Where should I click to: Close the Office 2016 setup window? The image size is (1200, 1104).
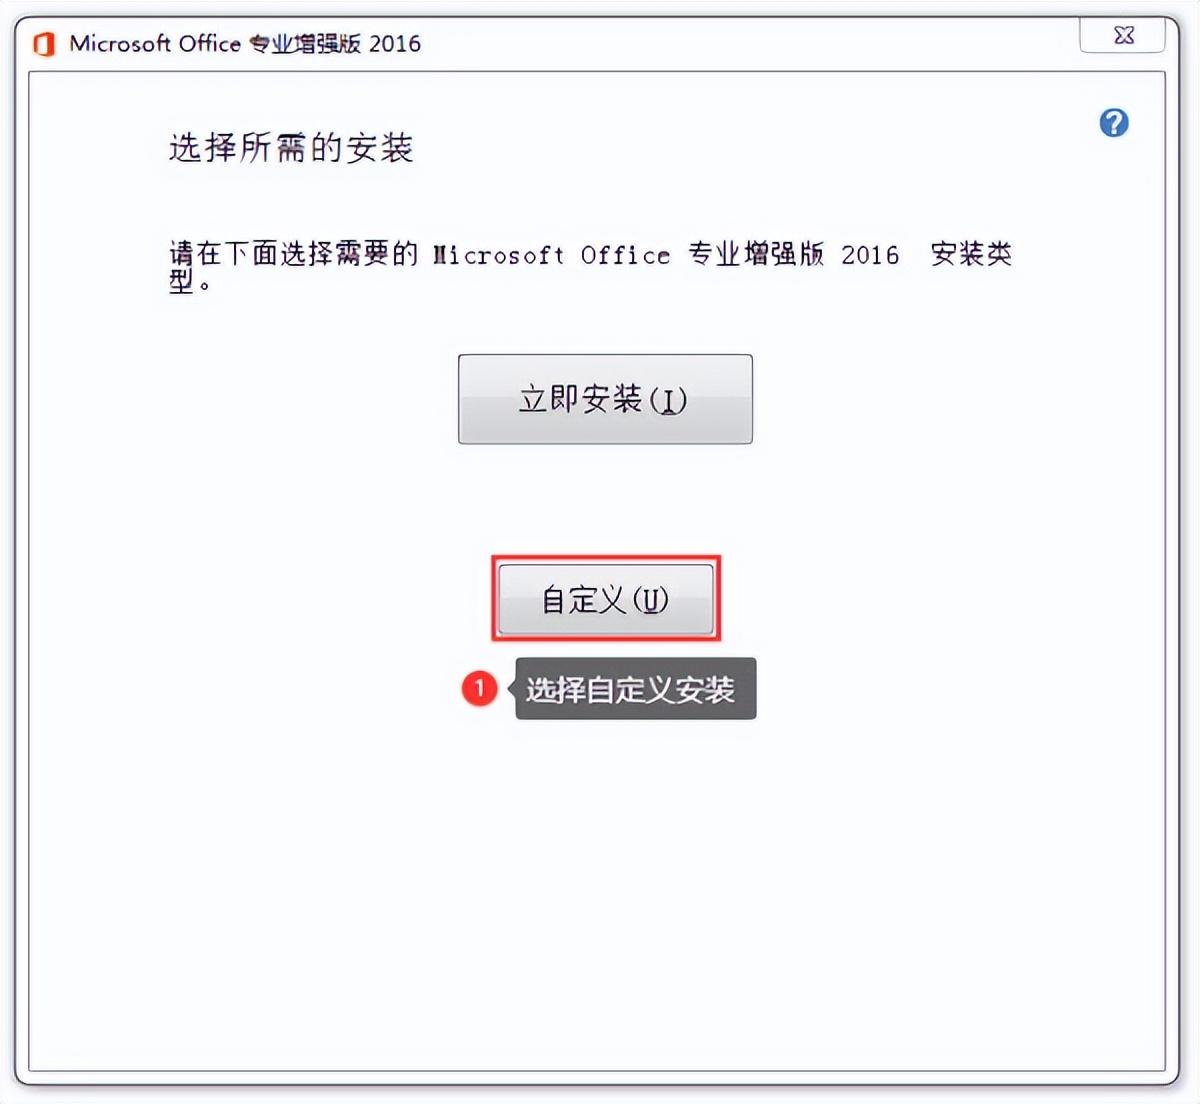1123,36
